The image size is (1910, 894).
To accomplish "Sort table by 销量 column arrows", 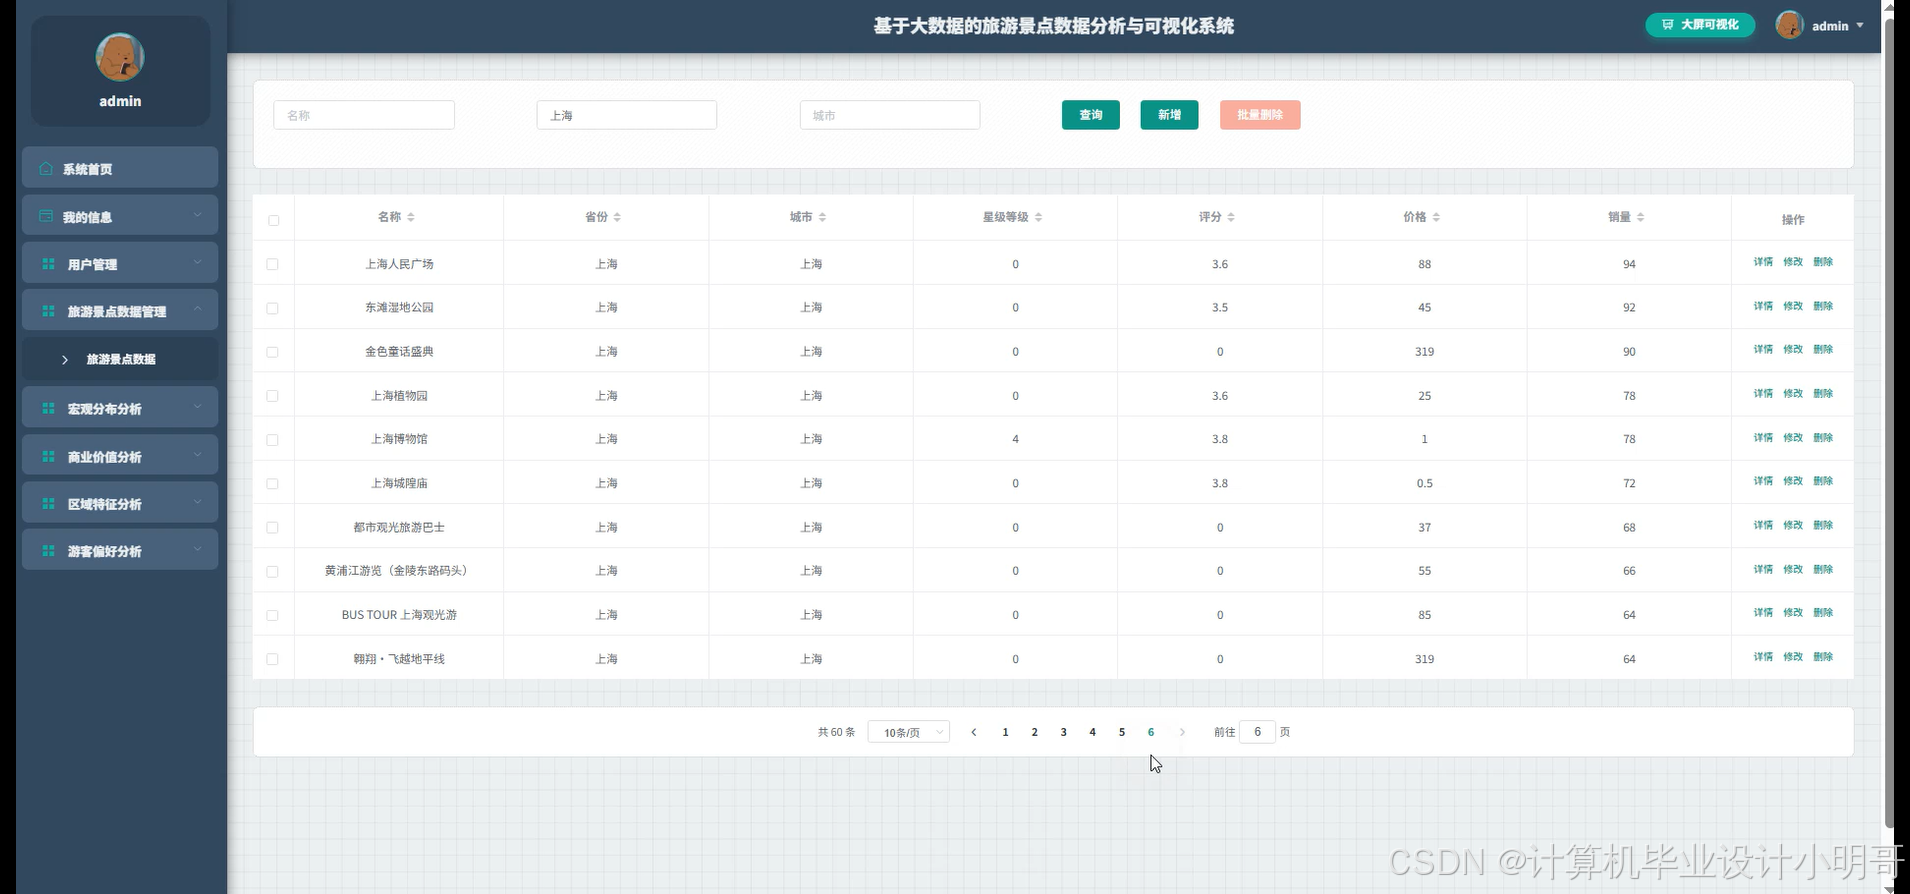I will point(1640,217).
